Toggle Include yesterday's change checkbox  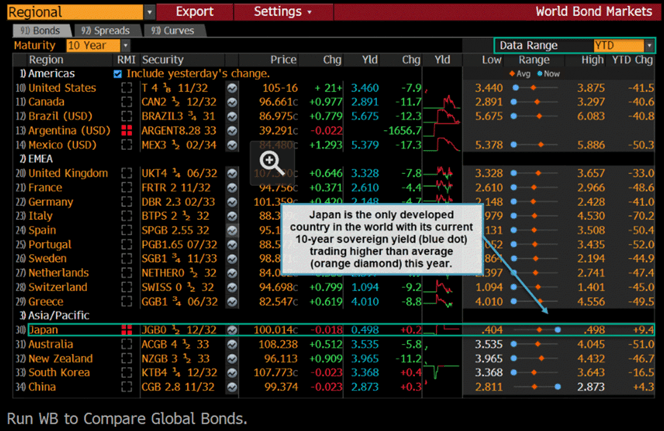click(x=119, y=74)
